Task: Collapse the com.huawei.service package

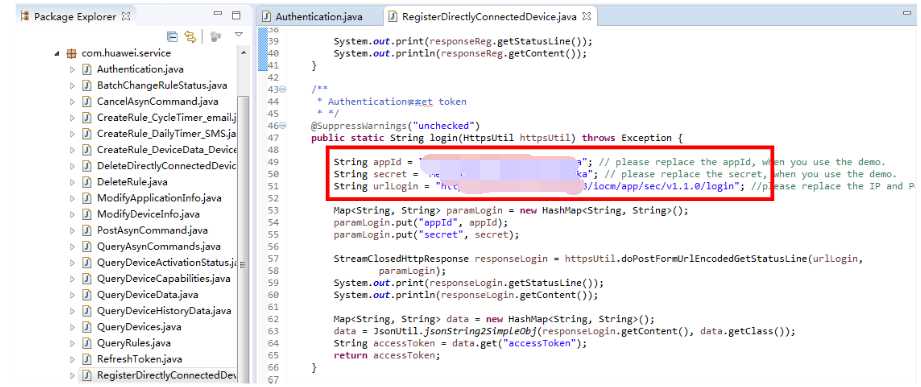Action: [x=57, y=53]
